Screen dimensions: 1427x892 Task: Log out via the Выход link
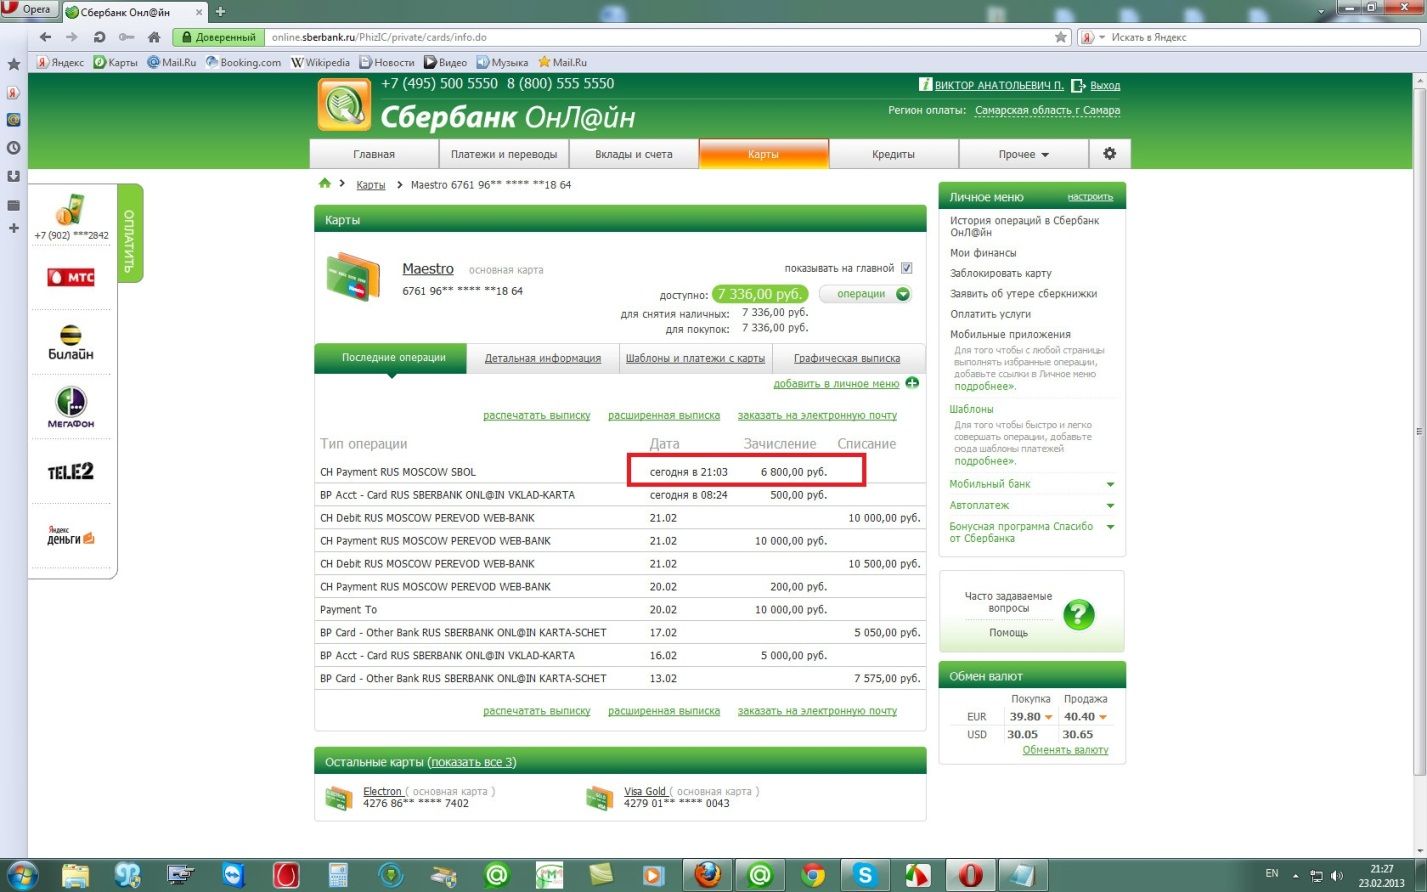click(1105, 86)
